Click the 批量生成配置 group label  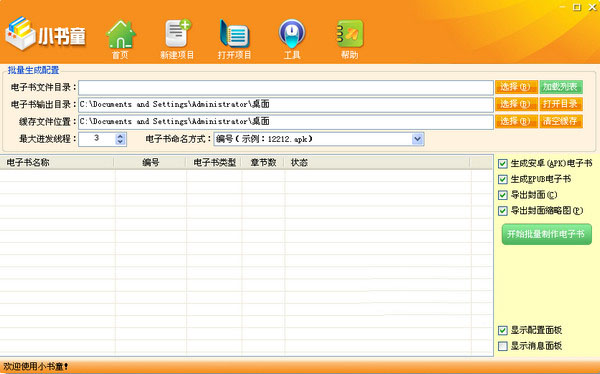pos(33,70)
